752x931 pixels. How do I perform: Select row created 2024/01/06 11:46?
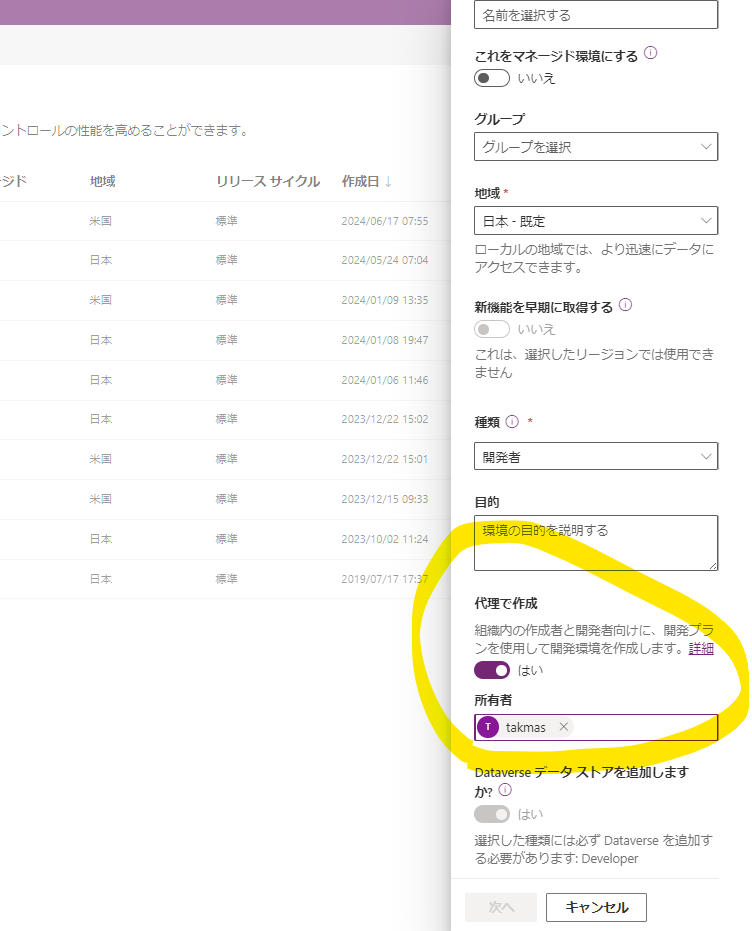(226, 380)
